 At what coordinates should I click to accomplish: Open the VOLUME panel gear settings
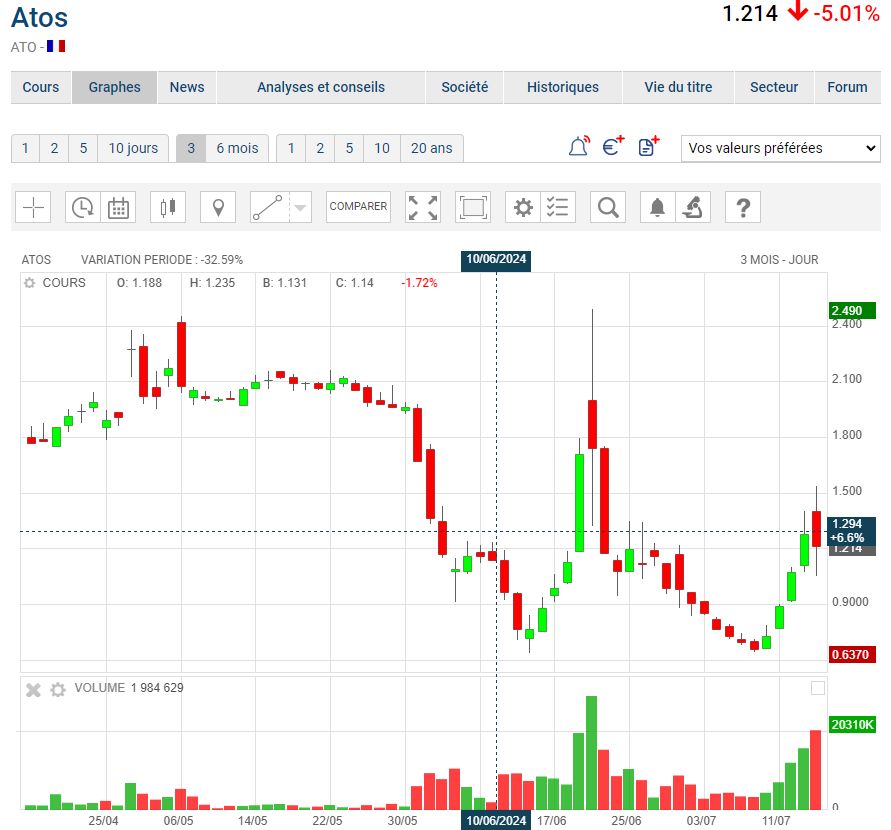[57, 690]
